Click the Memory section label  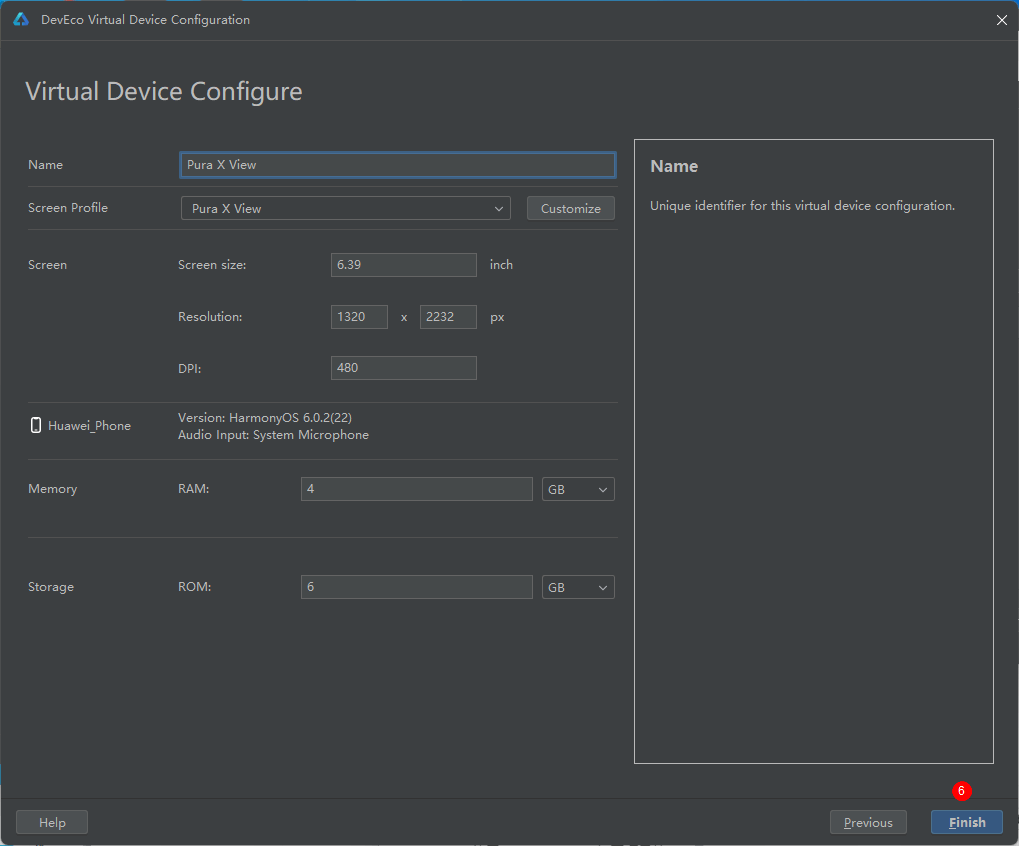(53, 489)
